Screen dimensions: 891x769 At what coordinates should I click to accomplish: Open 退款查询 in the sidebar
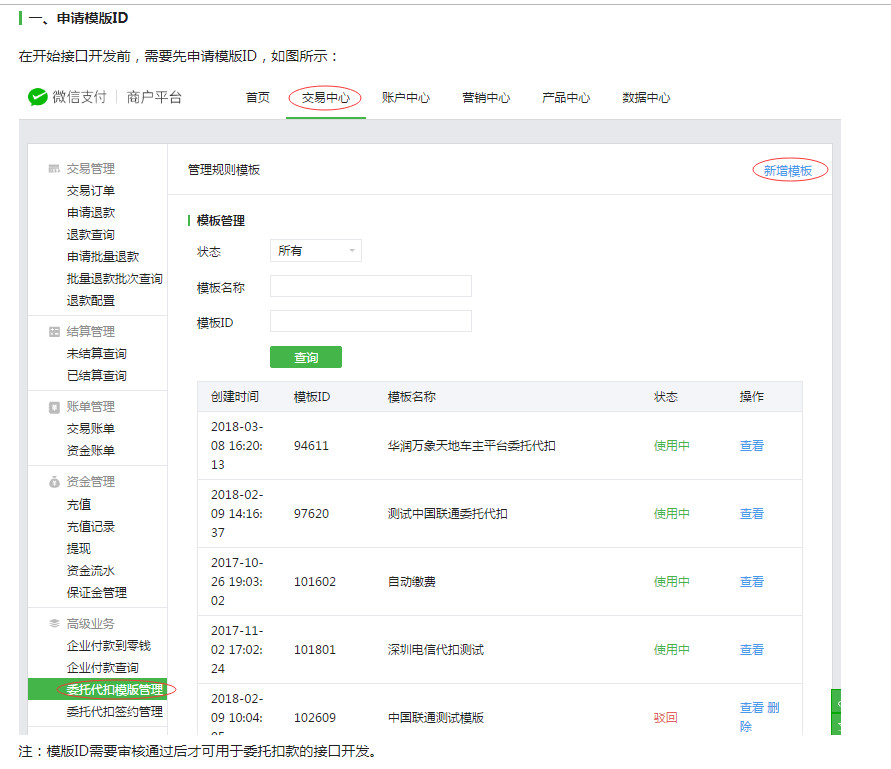point(91,235)
